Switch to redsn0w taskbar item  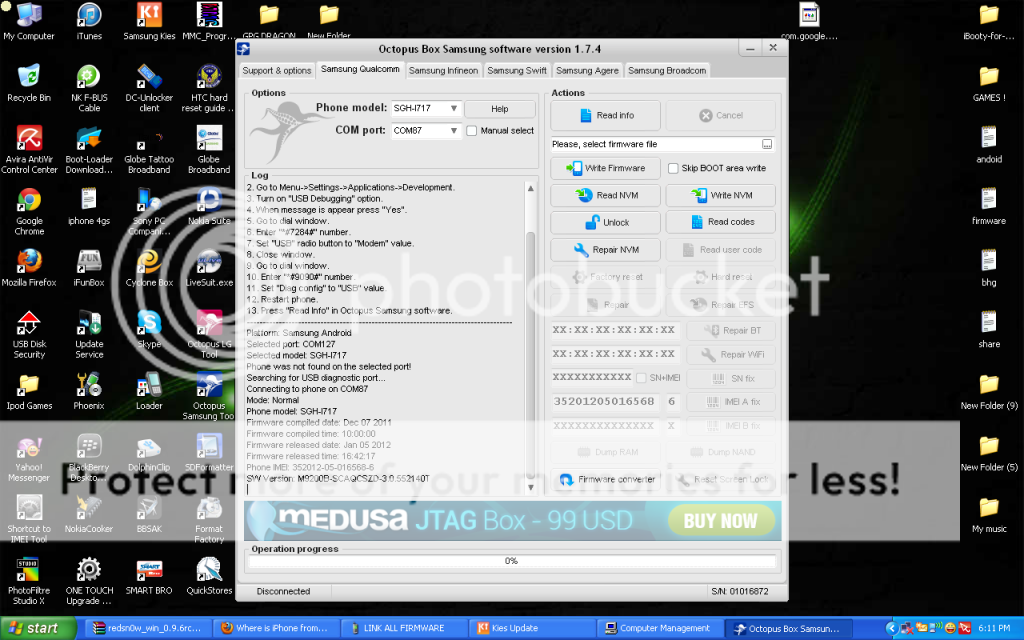tap(149, 628)
